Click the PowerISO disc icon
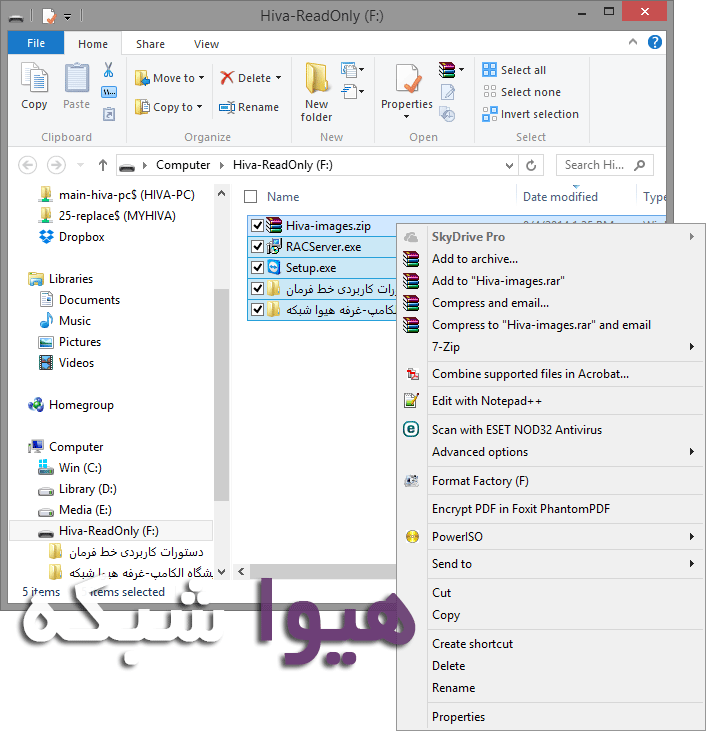Image resolution: width=706 pixels, height=731 pixels. tap(412, 537)
